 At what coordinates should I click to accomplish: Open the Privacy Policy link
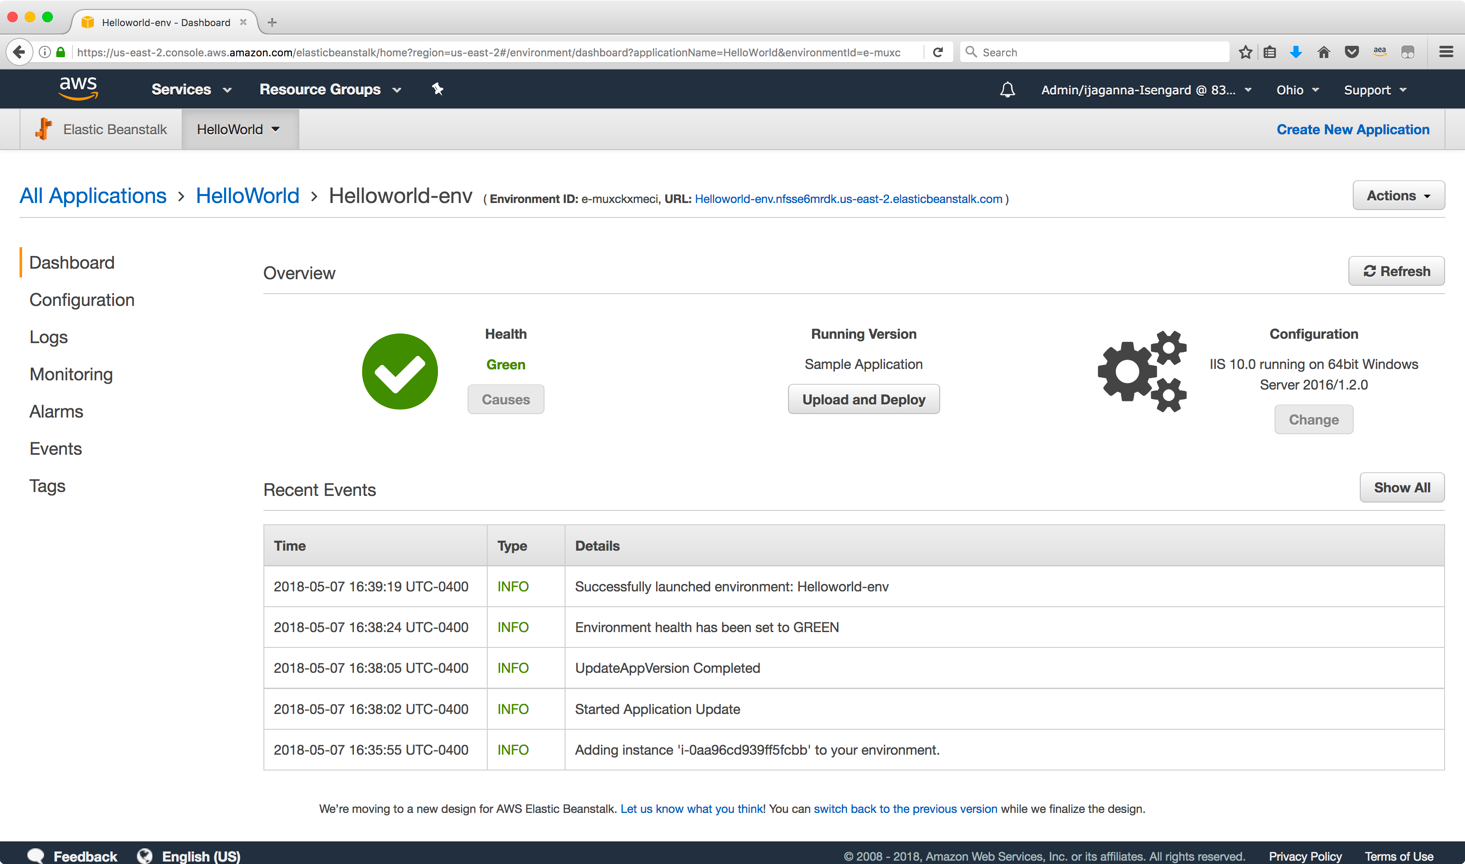pos(1305,857)
